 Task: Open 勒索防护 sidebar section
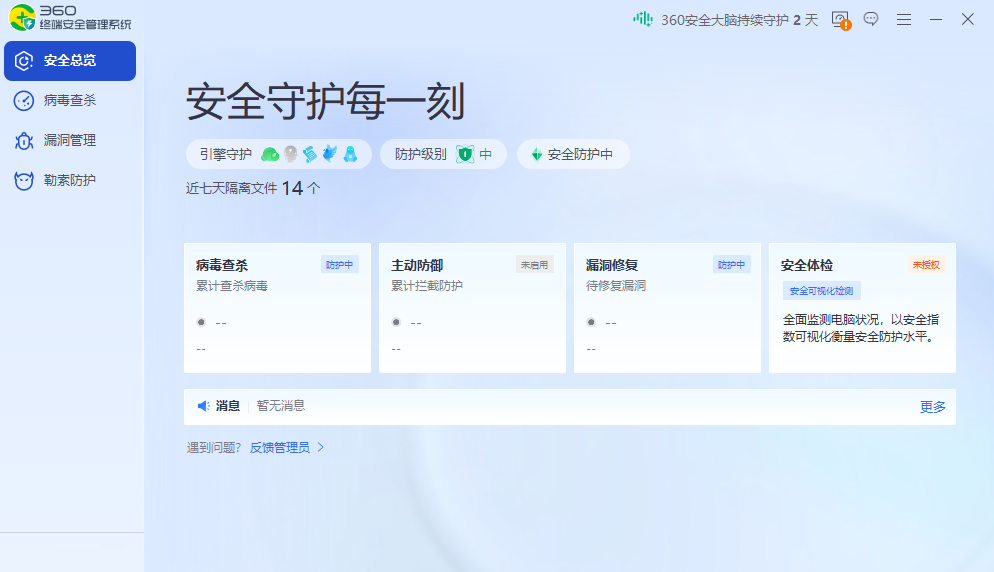click(70, 180)
